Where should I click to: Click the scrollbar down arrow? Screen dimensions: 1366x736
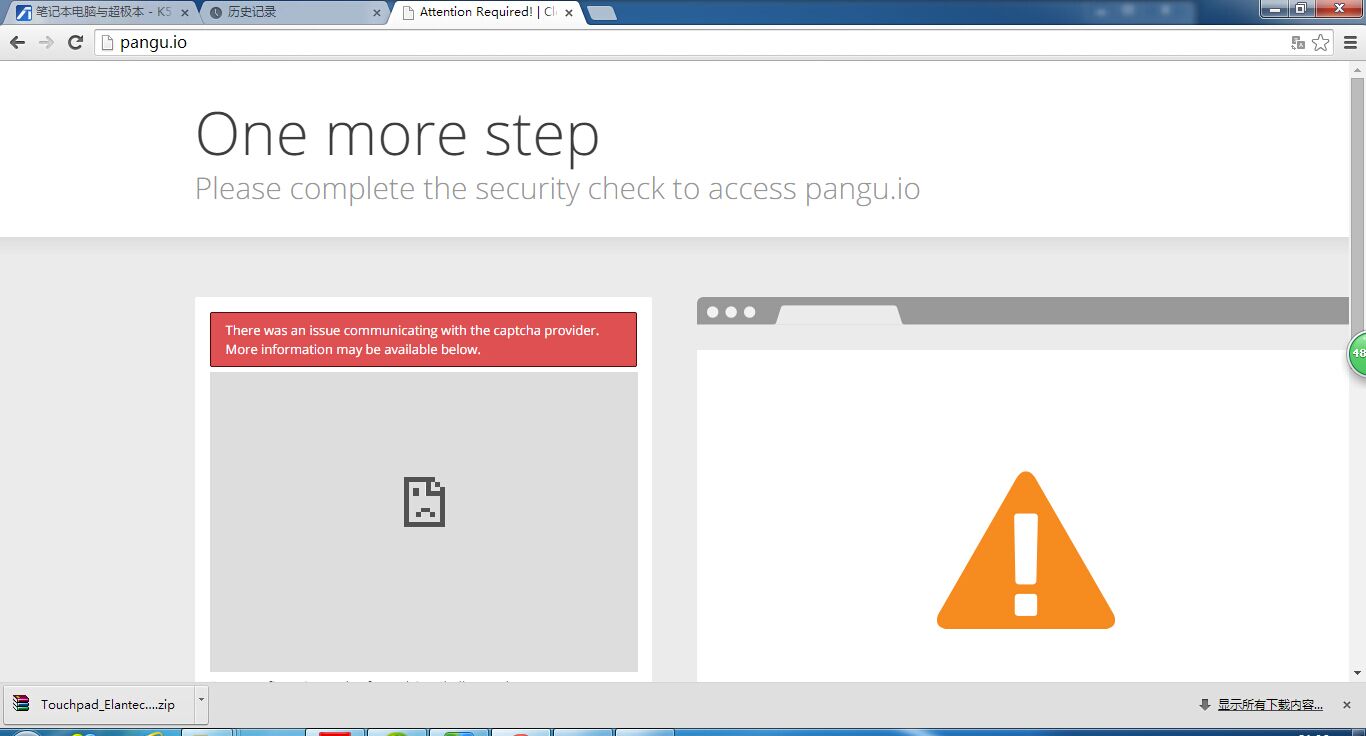[x=1357, y=673]
